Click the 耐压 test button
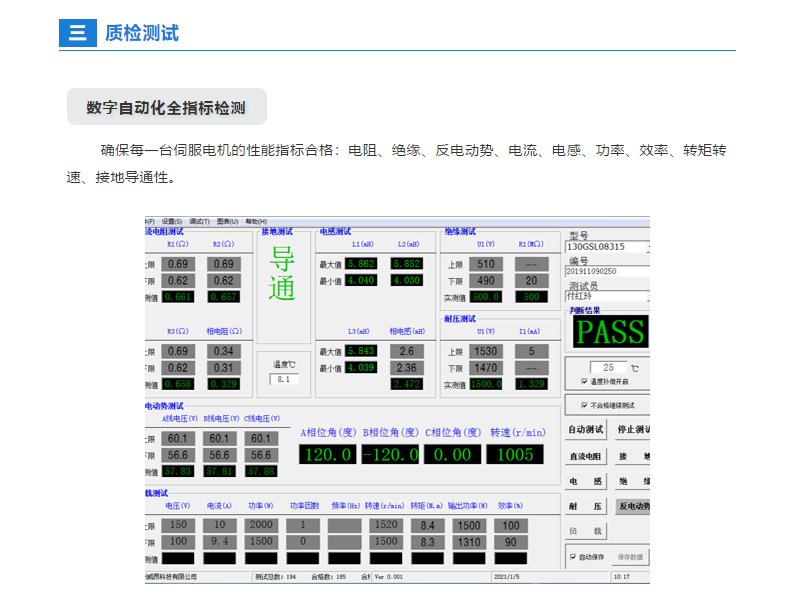 point(586,507)
